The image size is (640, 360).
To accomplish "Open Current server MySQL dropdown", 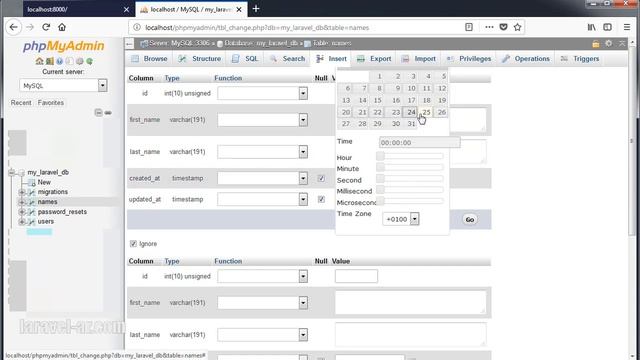I will coord(63,85).
